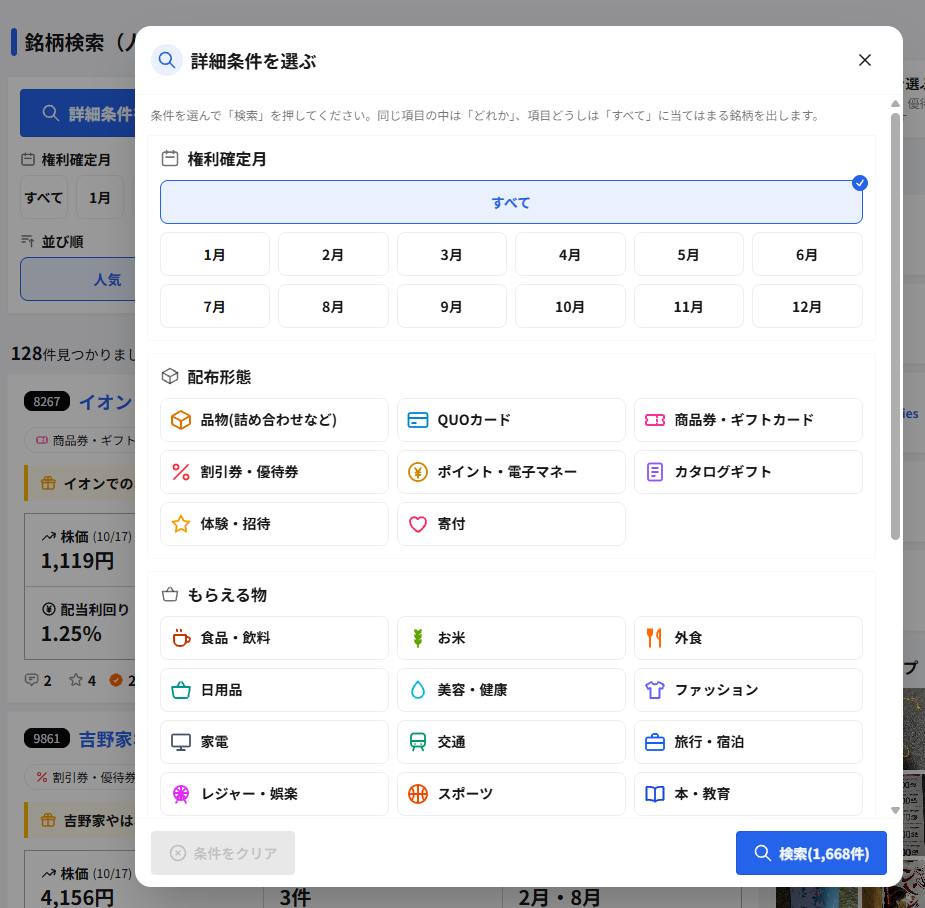
Task: Select 1月 in the dialog month grid
Action: coord(215,254)
